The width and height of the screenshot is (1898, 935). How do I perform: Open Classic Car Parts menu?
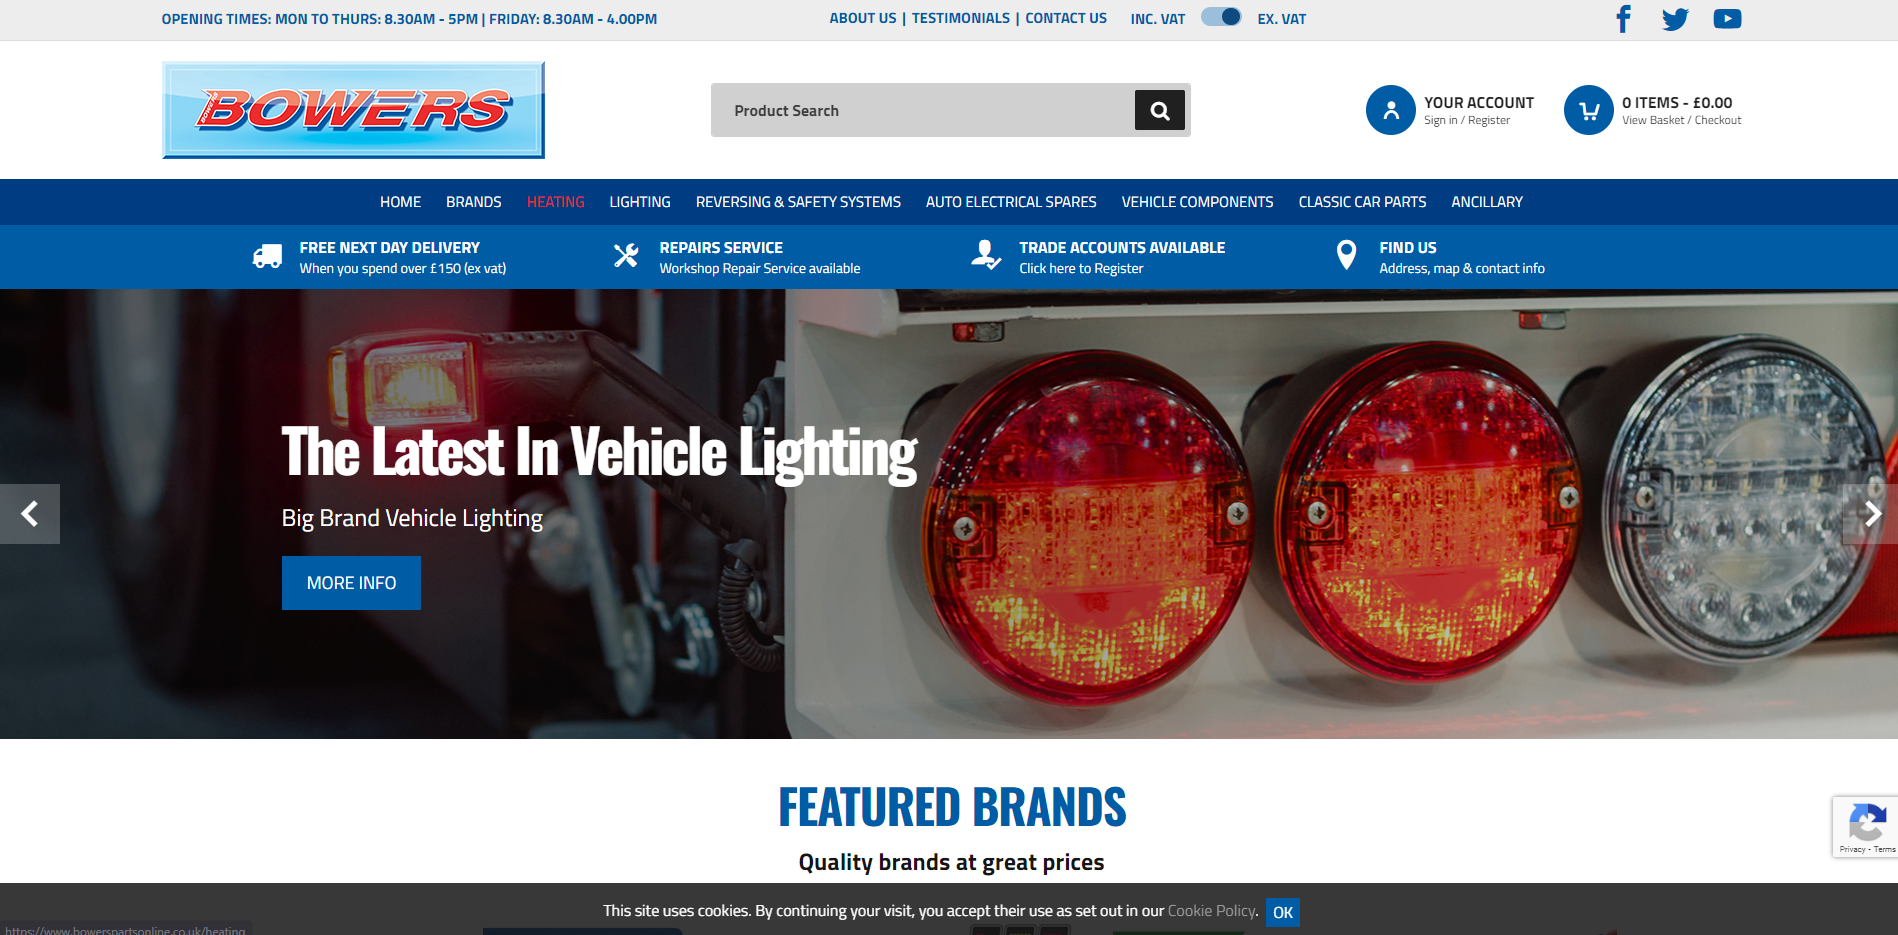[1362, 202]
